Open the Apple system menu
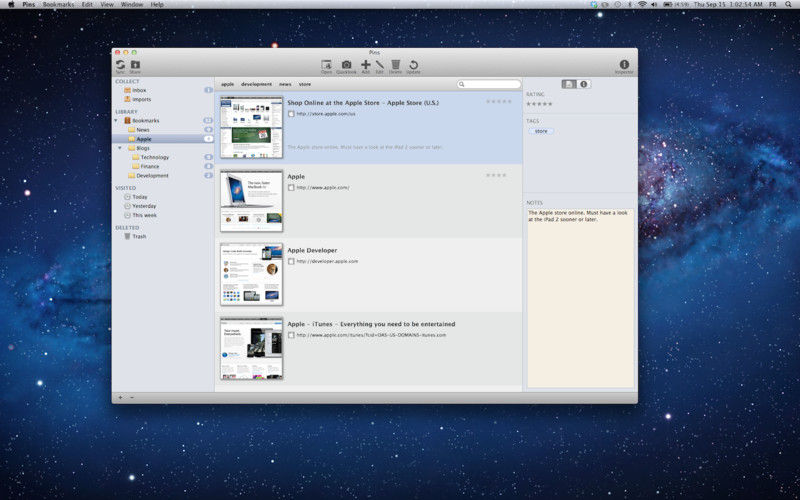Image resolution: width=800 pixels, height=500 pixels. 11,5
